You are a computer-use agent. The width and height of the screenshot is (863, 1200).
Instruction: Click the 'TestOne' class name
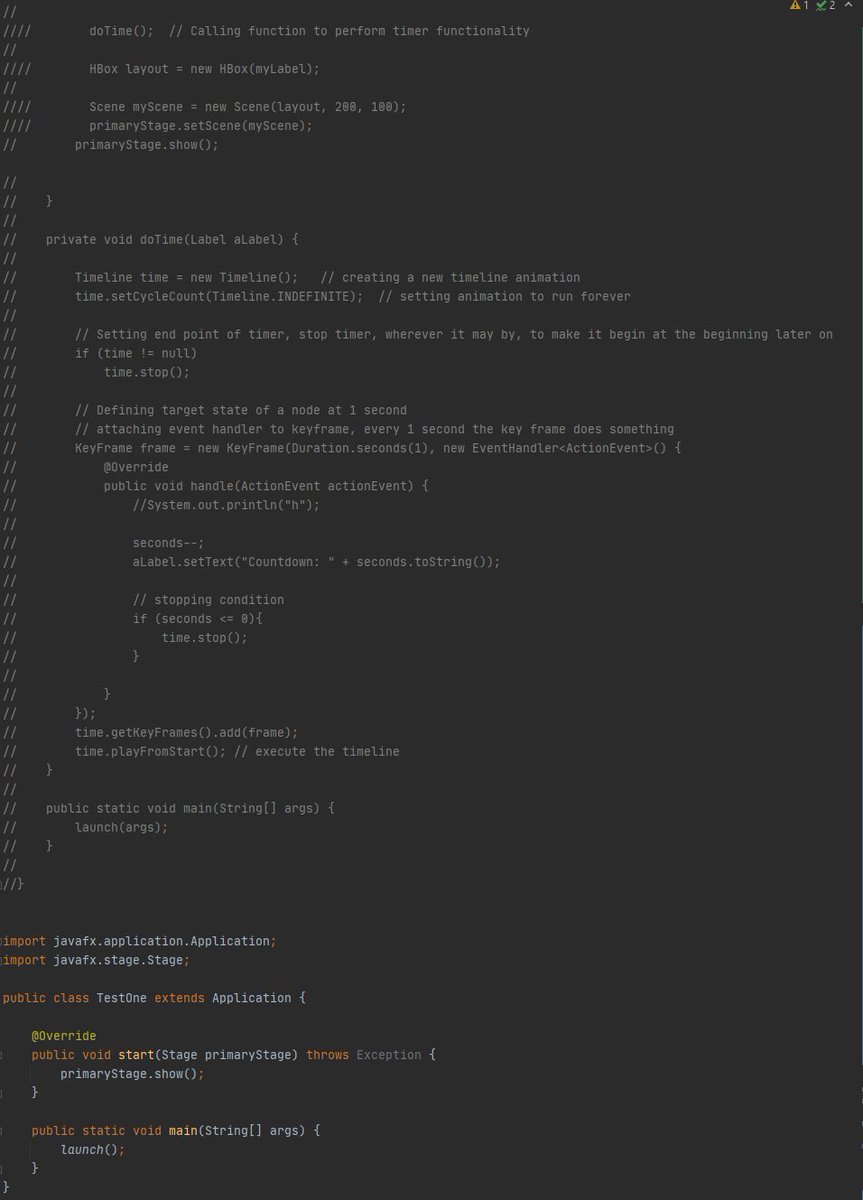coord(124,998)
